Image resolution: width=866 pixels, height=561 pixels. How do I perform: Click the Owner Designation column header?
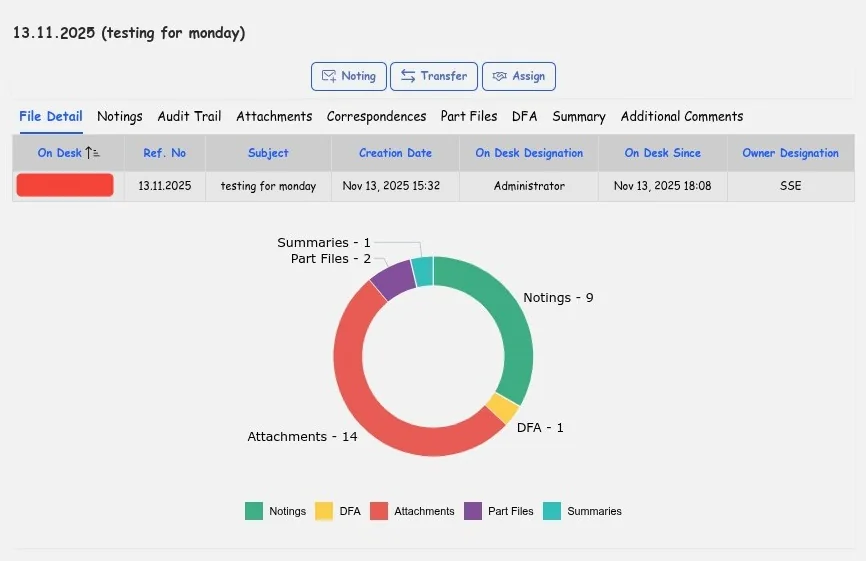coord(790,153)
